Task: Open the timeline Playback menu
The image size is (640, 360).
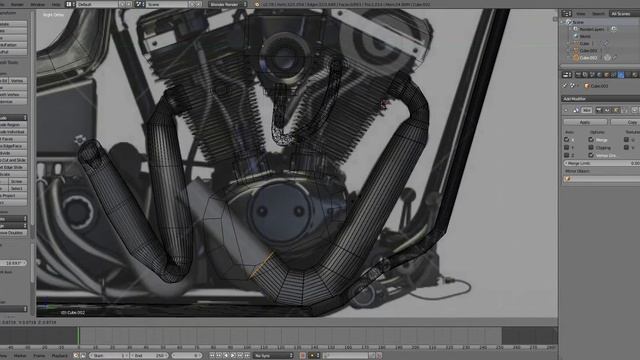Action: coord(60,356)
